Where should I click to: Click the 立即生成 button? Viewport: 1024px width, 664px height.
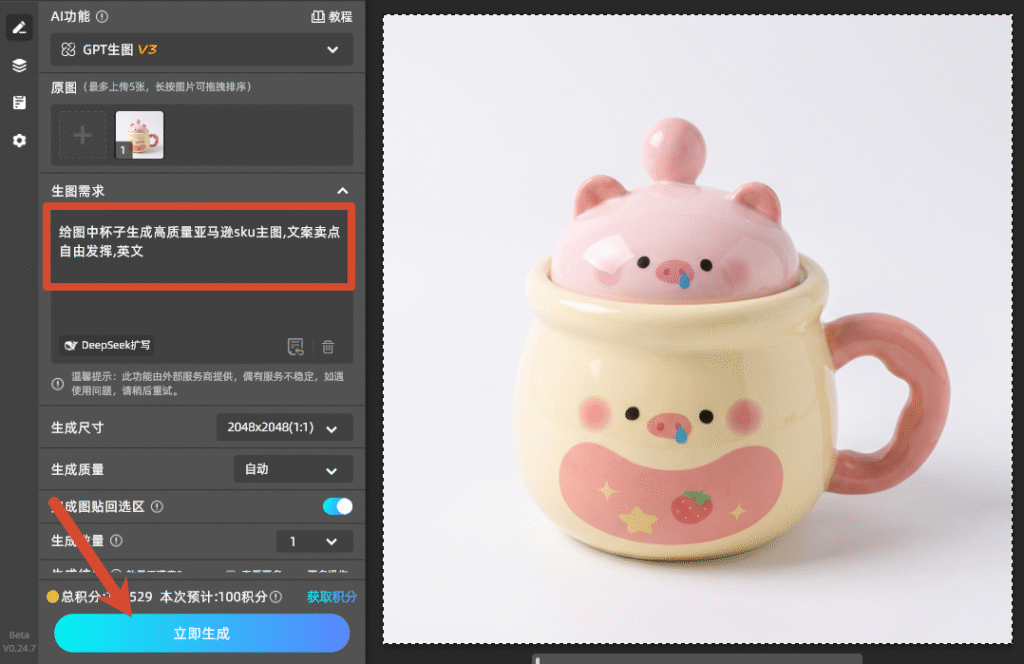point(202,633)
